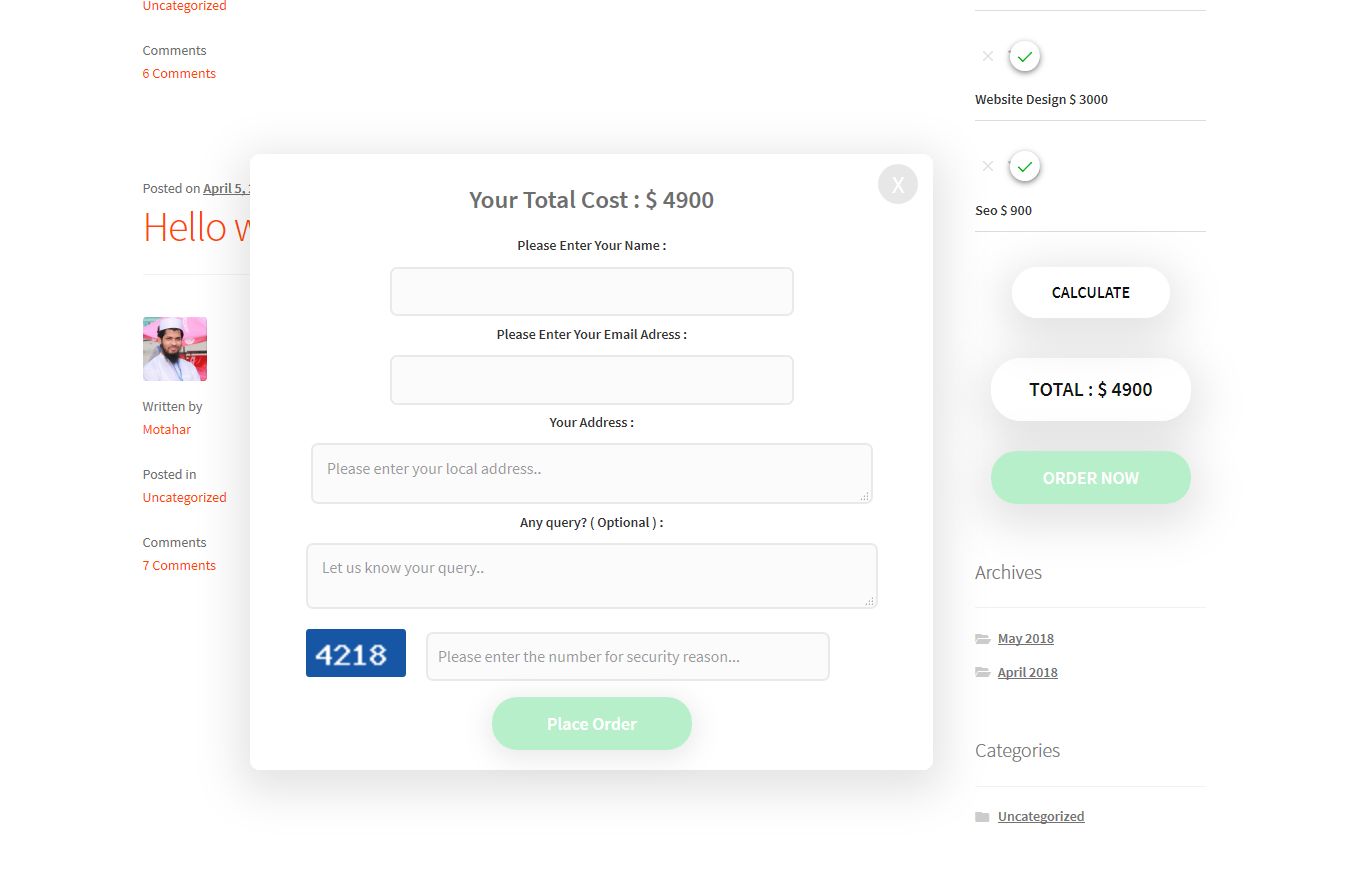Click into the local address text area

[592, 473]
